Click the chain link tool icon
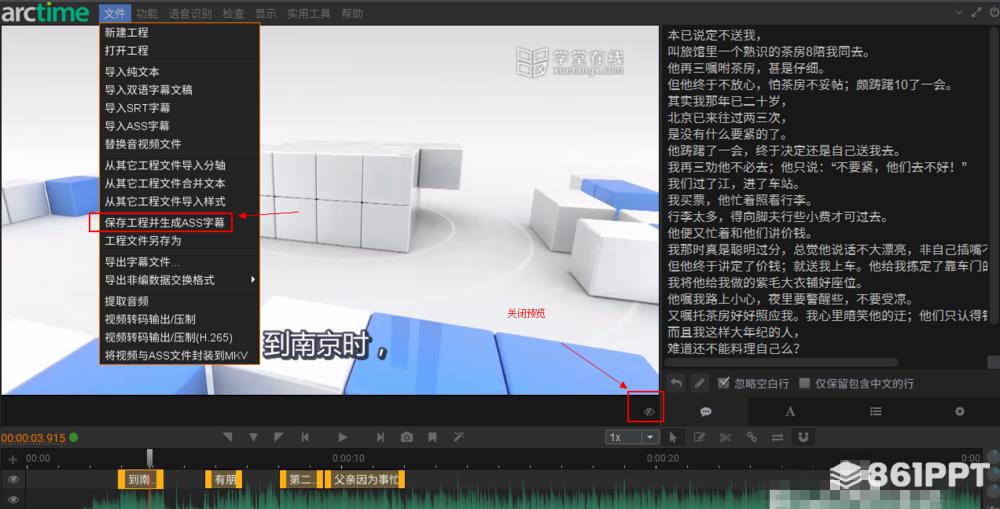1000x509 pixels. tap(751, 437)
